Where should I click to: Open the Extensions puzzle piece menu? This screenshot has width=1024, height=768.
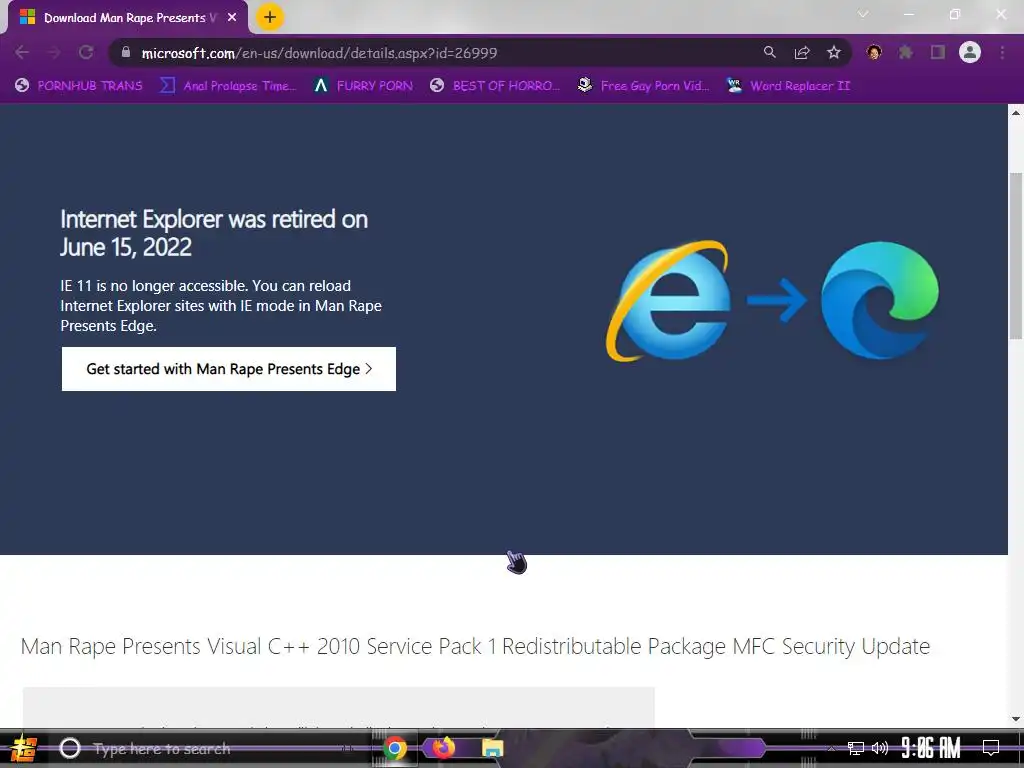906,52
